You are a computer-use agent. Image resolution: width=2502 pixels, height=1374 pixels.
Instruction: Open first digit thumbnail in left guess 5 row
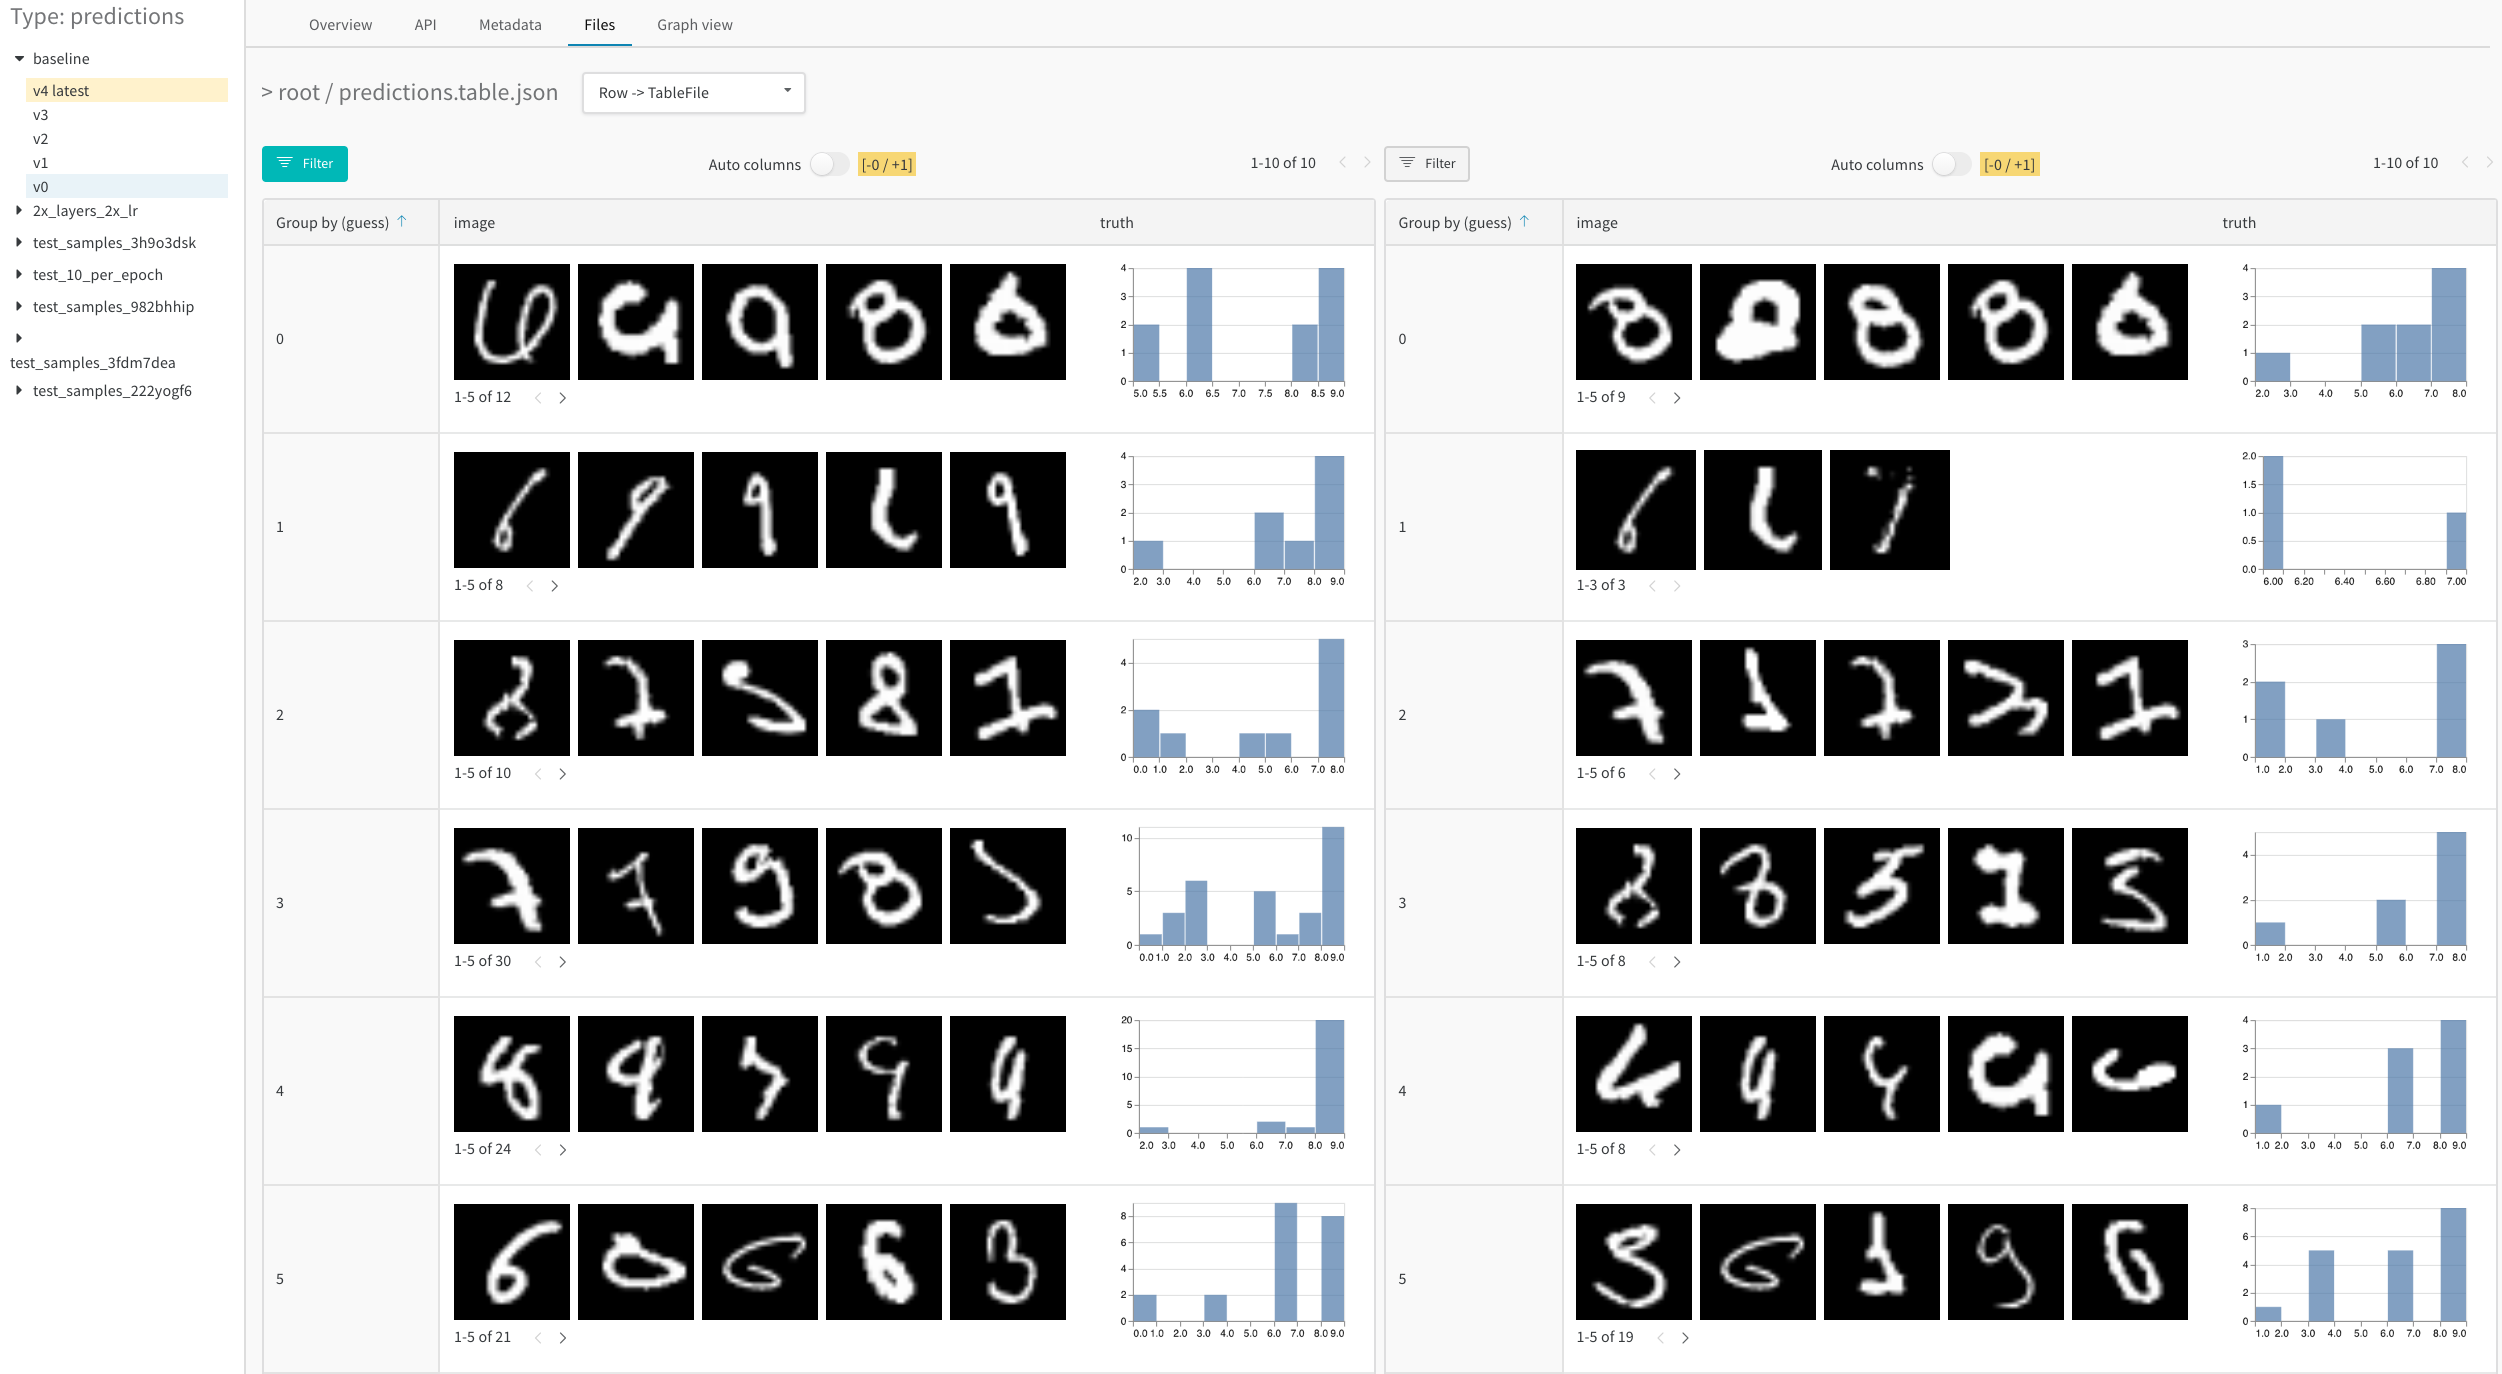tap(512, 1262)
